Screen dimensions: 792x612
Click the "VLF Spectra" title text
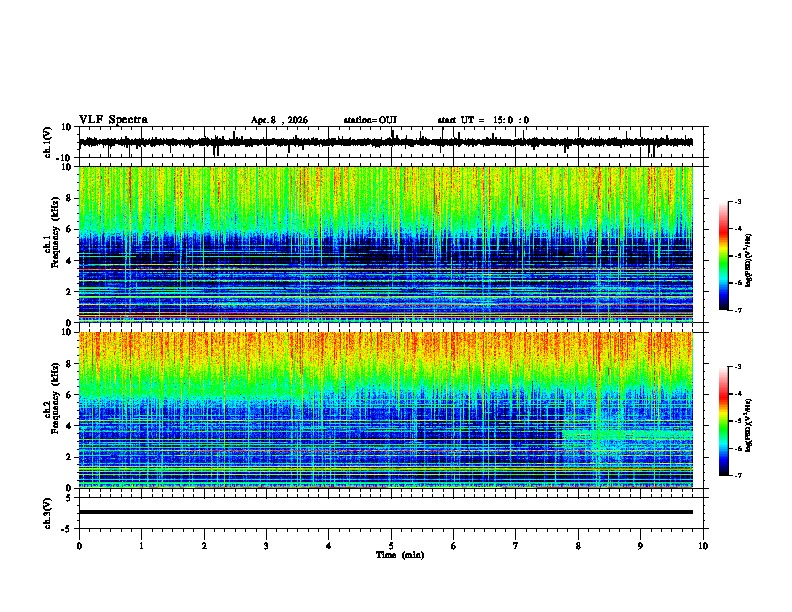coord(113,119)
